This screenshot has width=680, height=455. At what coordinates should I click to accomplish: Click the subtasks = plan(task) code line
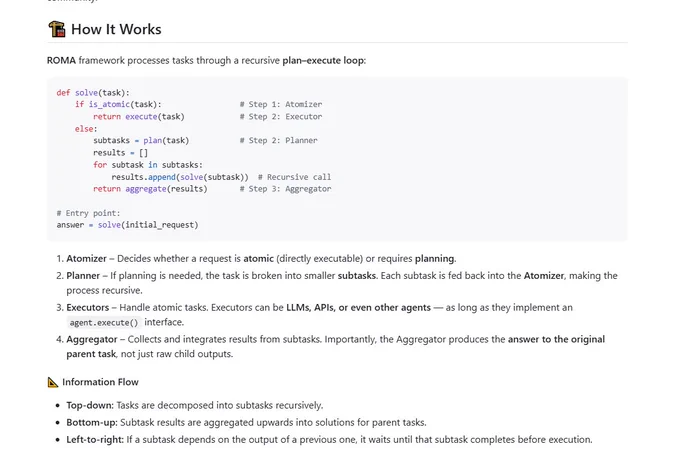click(141, 141)
